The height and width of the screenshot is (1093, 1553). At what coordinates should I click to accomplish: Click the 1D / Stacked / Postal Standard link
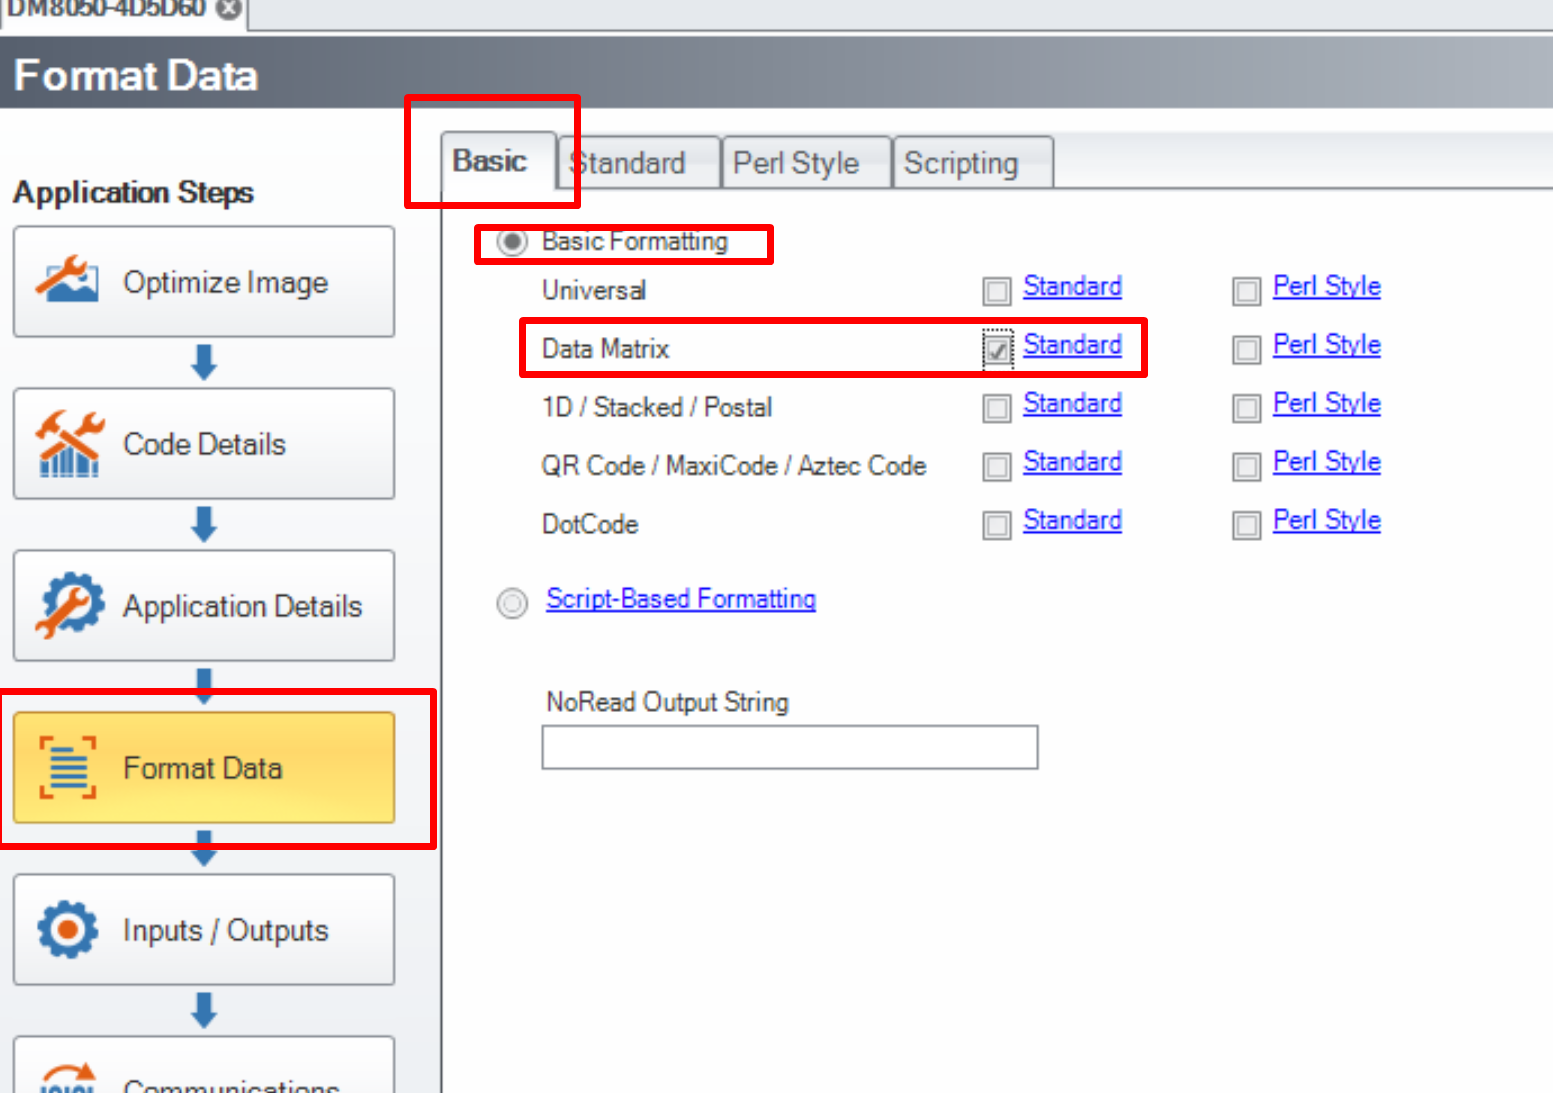1072,404
